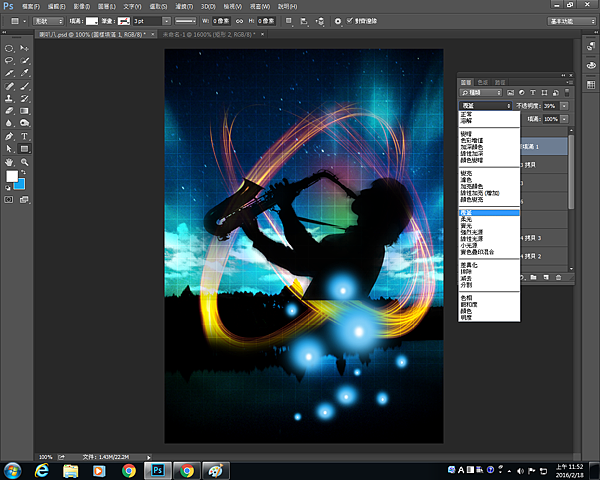Click the blue background color swatch
600x480 pixels.
19,183
